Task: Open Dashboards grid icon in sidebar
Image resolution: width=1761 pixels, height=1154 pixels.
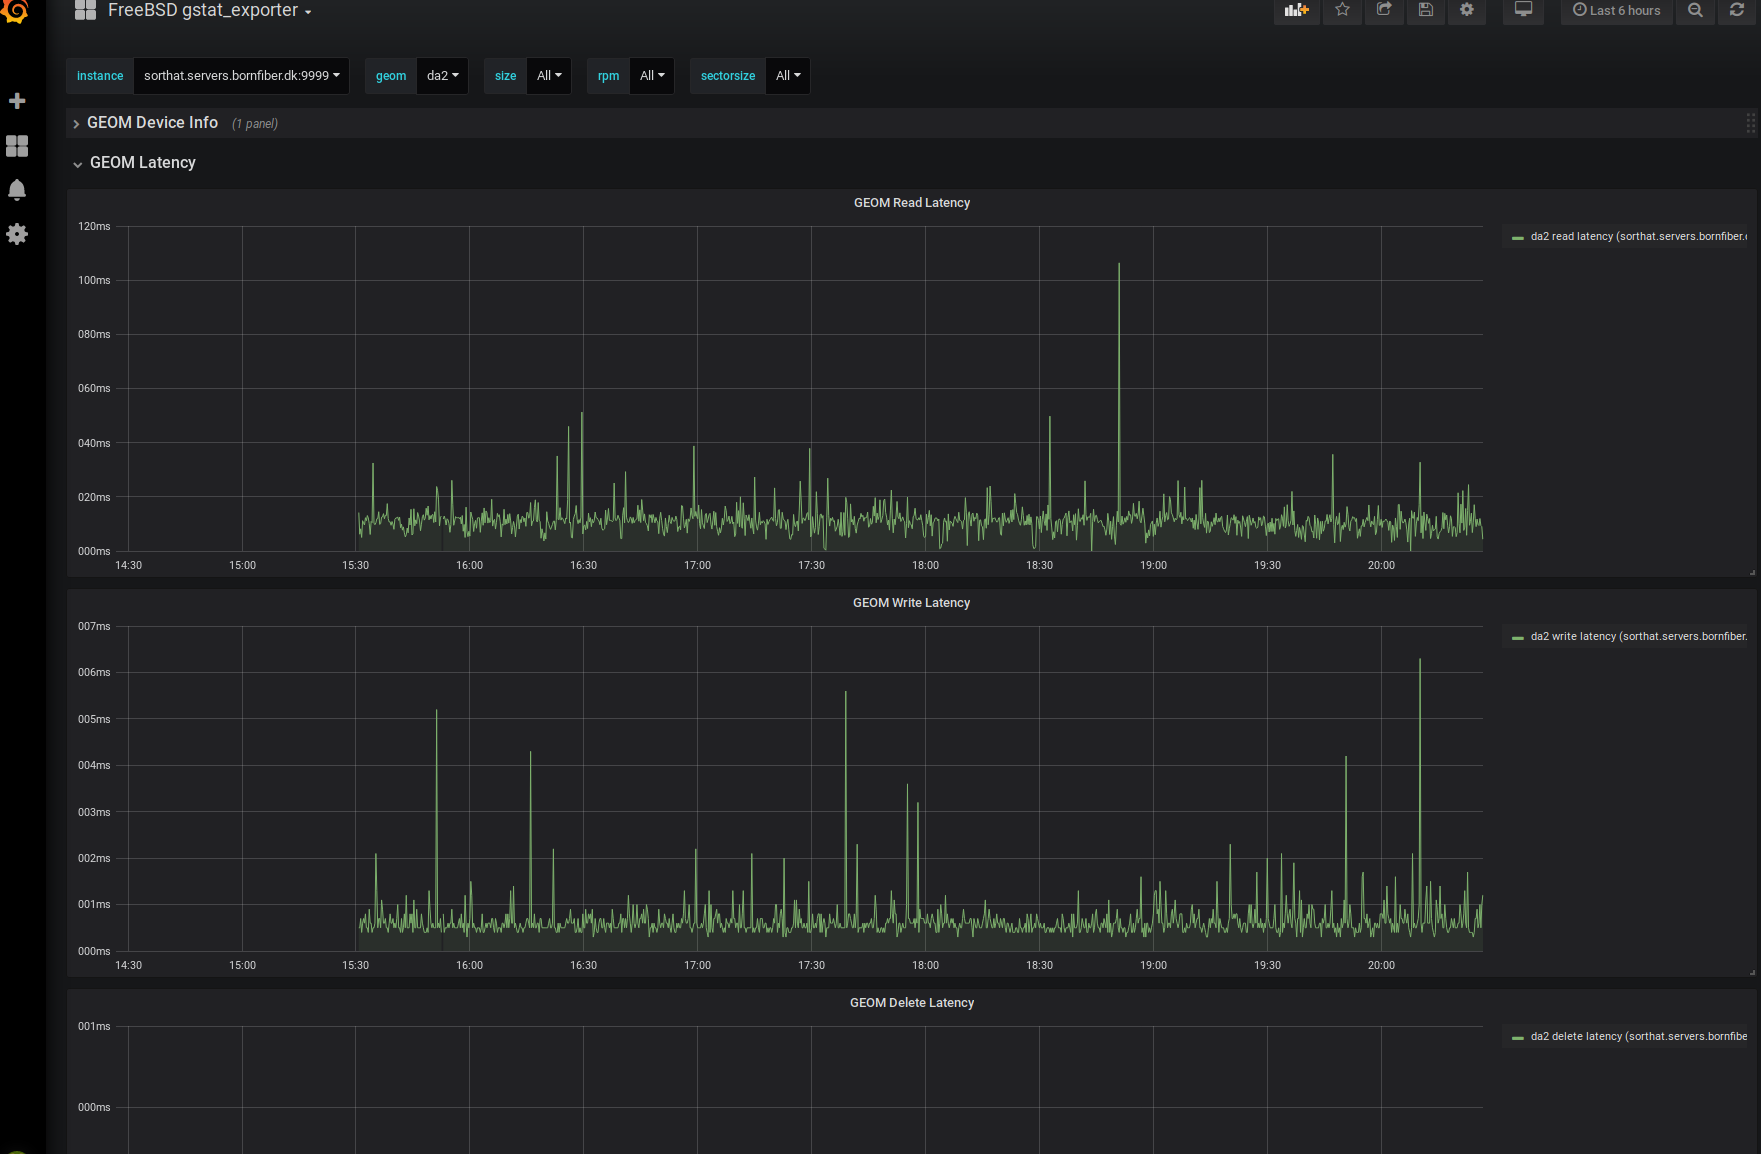Action: click(x=17, y=146)
